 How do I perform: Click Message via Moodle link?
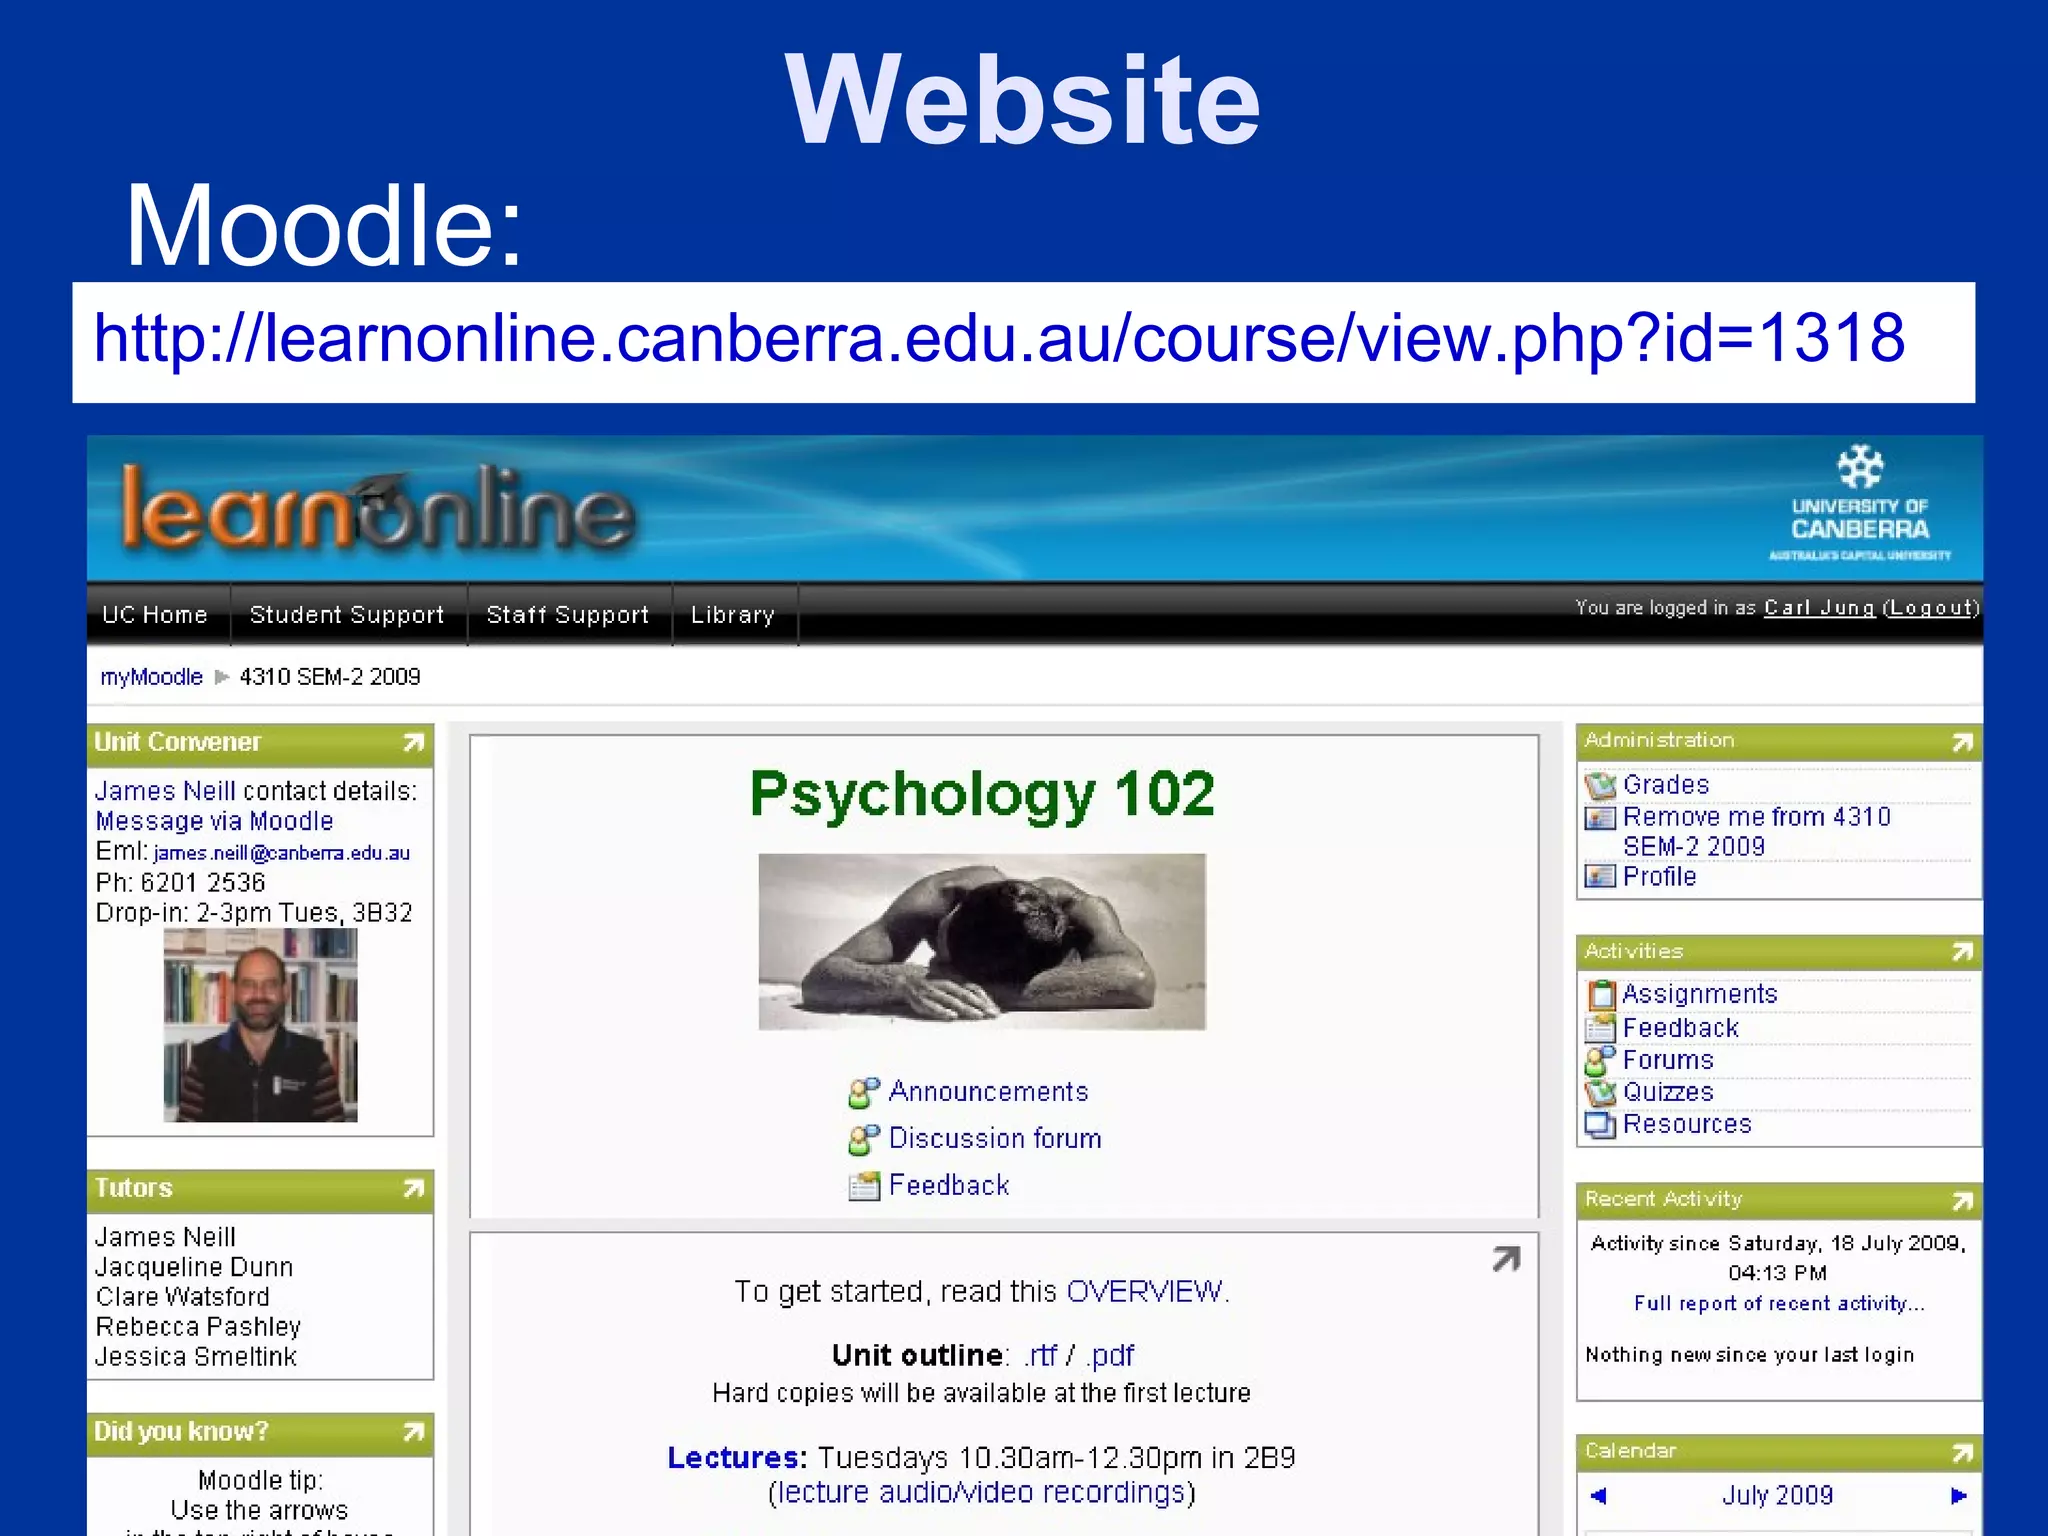tap(214, 821)
